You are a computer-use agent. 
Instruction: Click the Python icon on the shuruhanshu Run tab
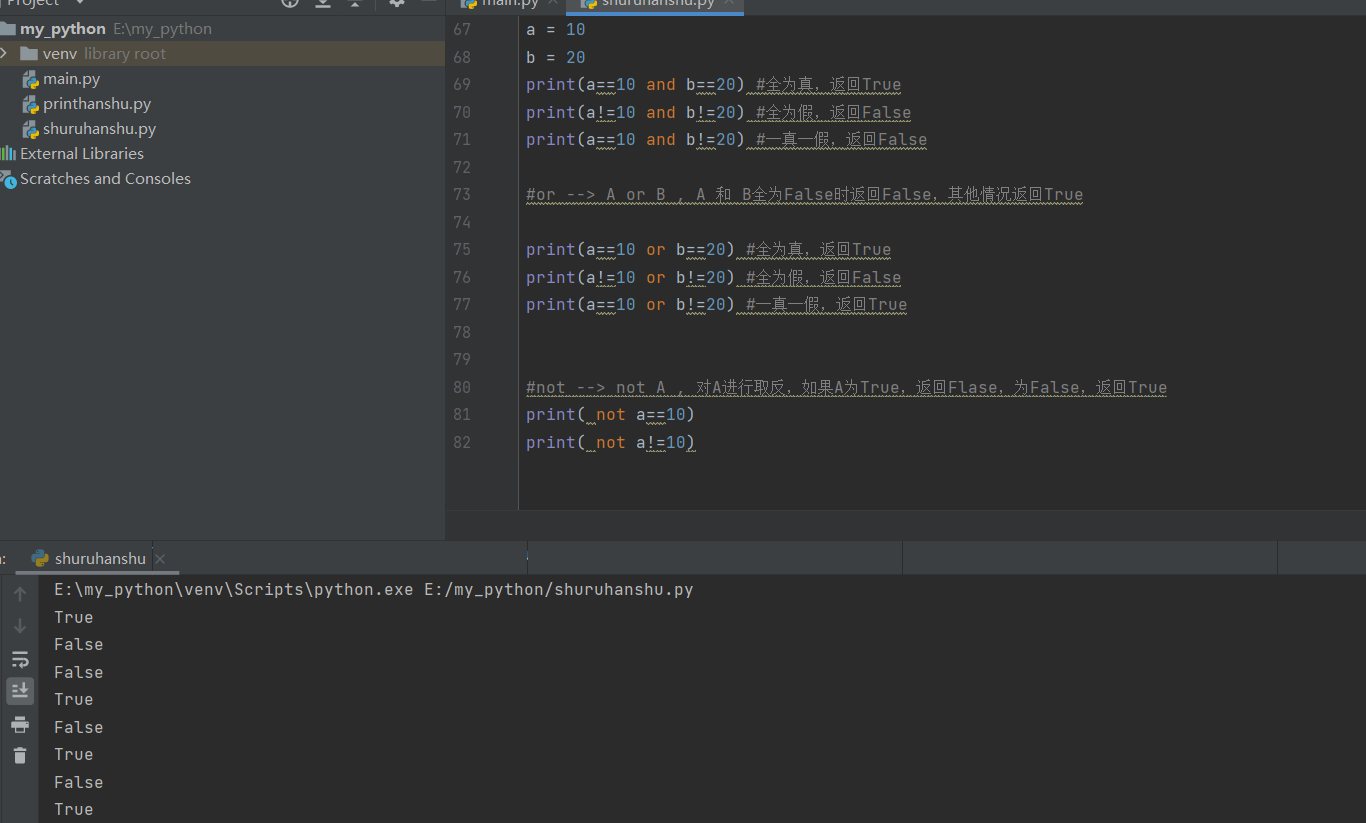pos(40,559)
